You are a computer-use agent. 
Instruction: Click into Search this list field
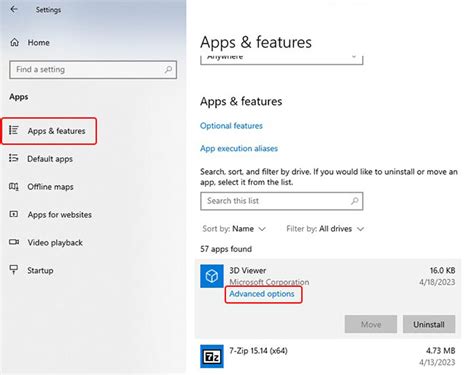point(282,201)
